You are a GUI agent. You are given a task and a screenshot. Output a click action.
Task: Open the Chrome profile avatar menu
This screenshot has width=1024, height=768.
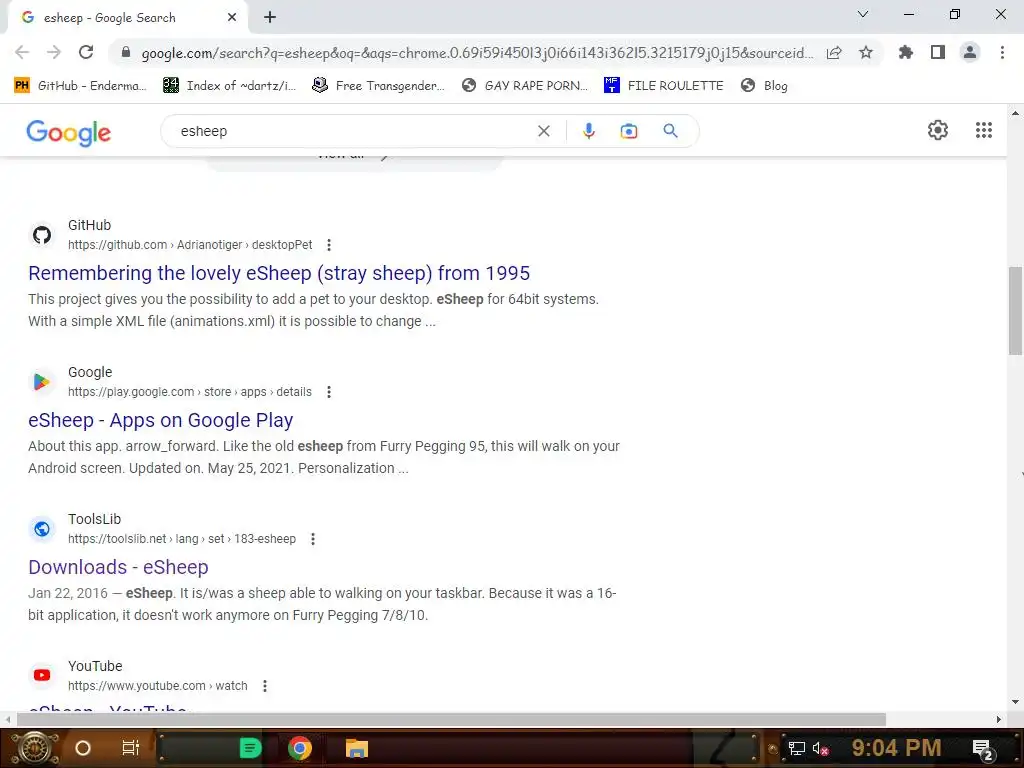point(970,52)
